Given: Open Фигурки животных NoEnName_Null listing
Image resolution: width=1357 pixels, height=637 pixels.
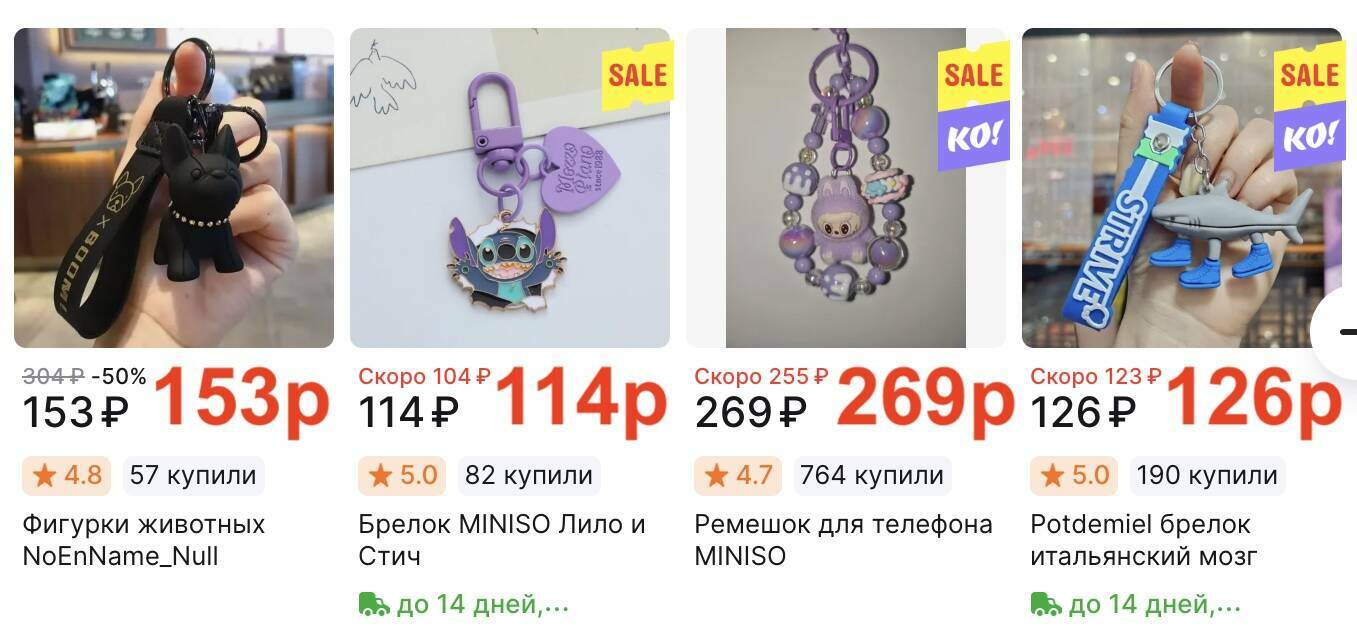Looking at the screenshot, I should coord(143,540).
